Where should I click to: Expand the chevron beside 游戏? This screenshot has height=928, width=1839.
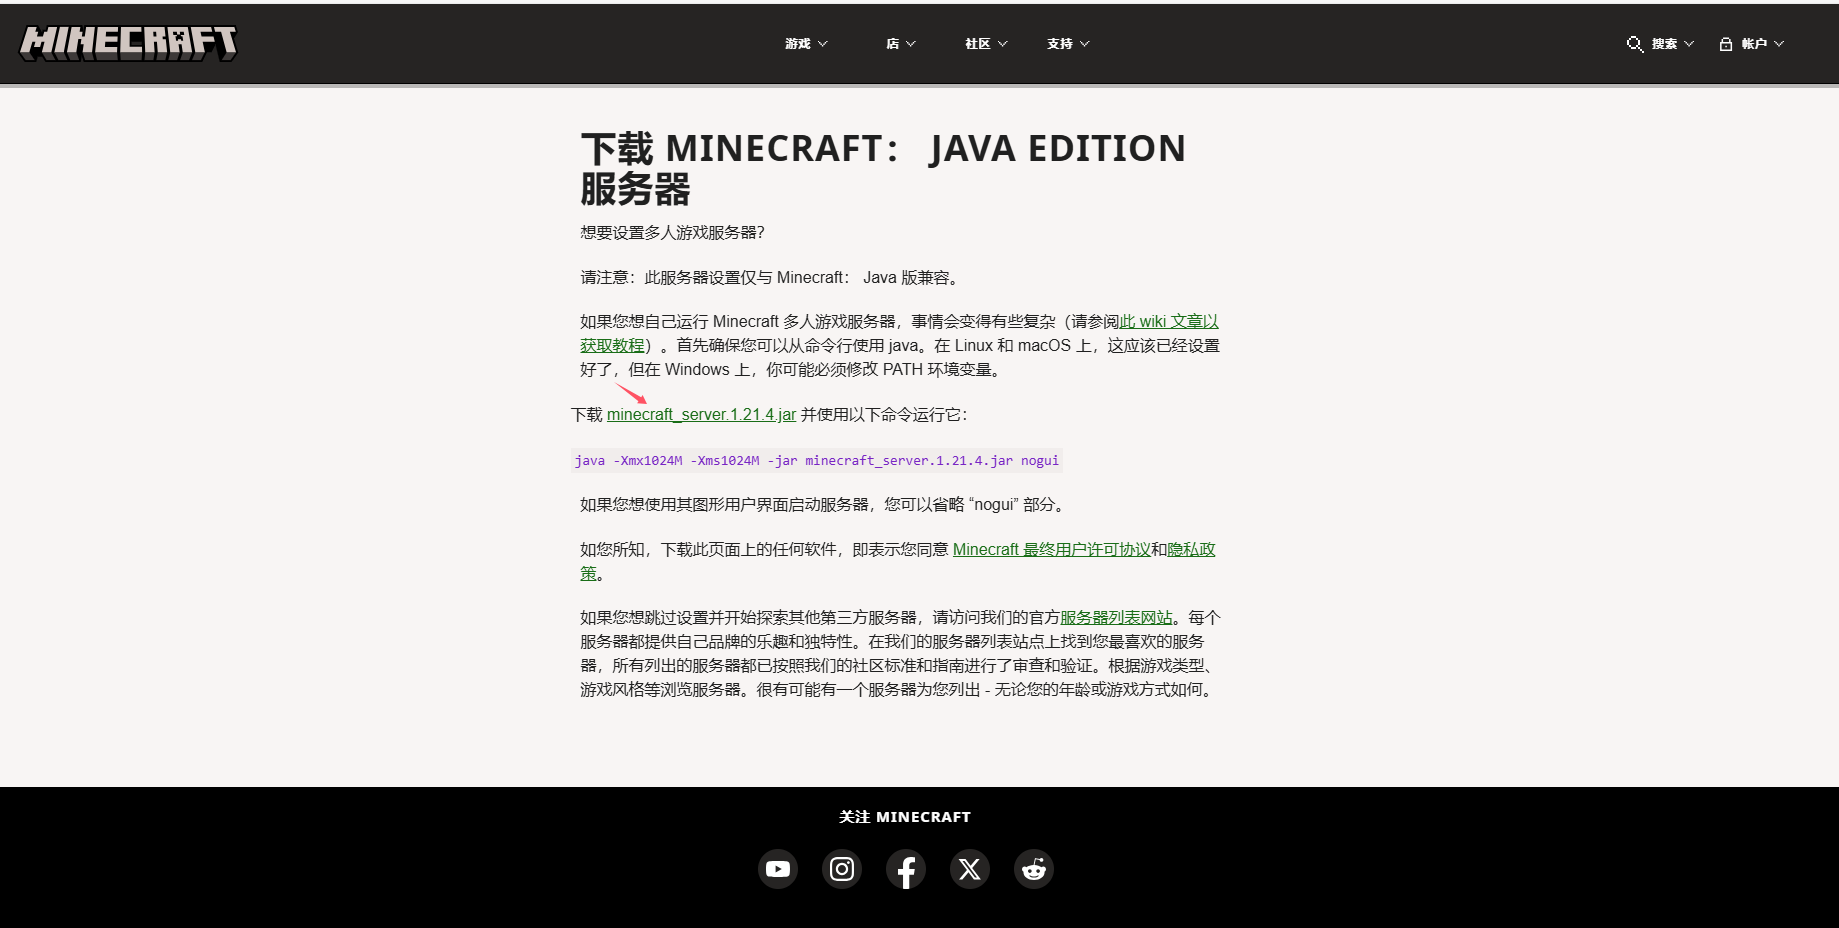click(x=823, y=44)
